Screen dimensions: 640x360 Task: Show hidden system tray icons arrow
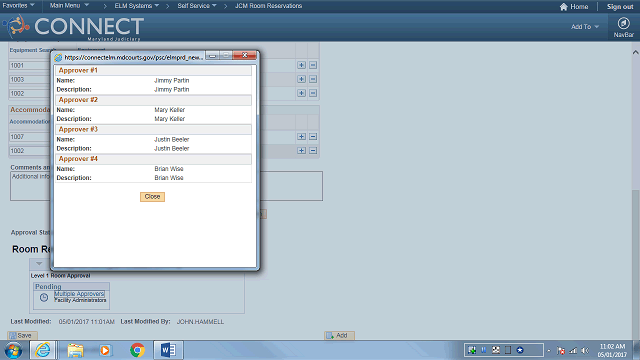pos(549,351)
